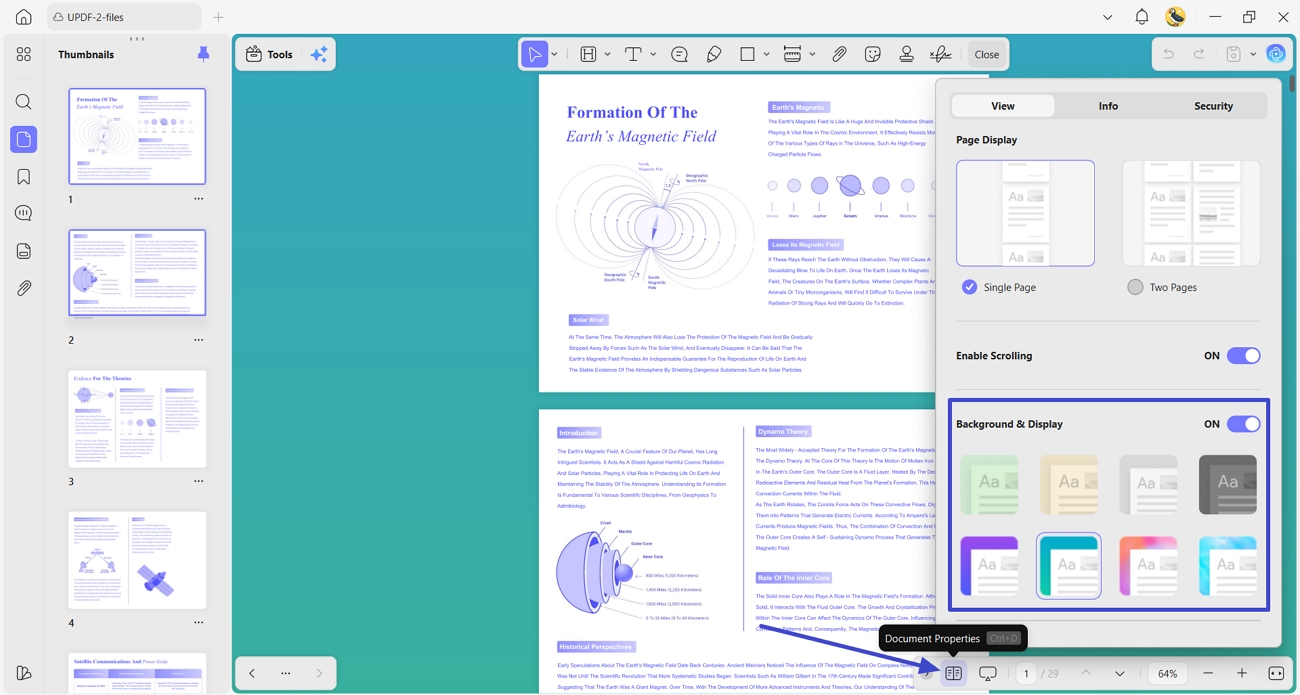Open the Signature tool
Image resolution: width=1300 pixels, height=695 pixels.
pyautogui.click(x=941, y=54)
